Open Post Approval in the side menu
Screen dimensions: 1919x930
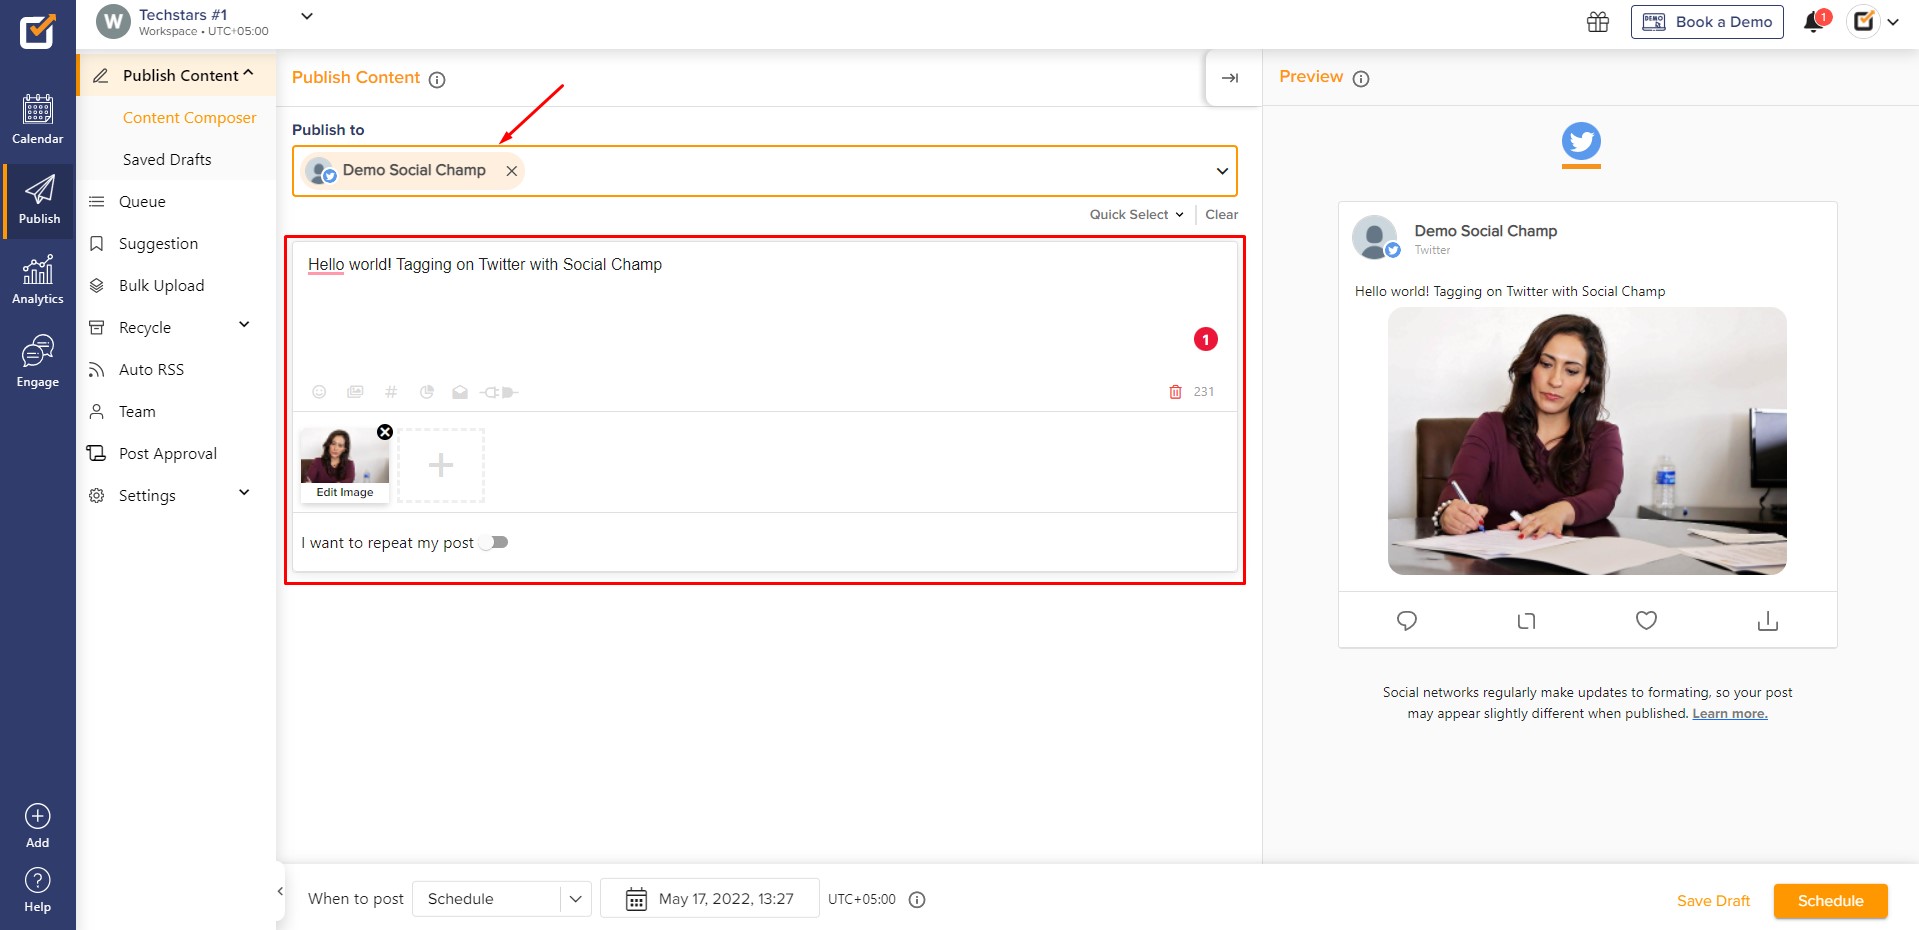point(167,454)
